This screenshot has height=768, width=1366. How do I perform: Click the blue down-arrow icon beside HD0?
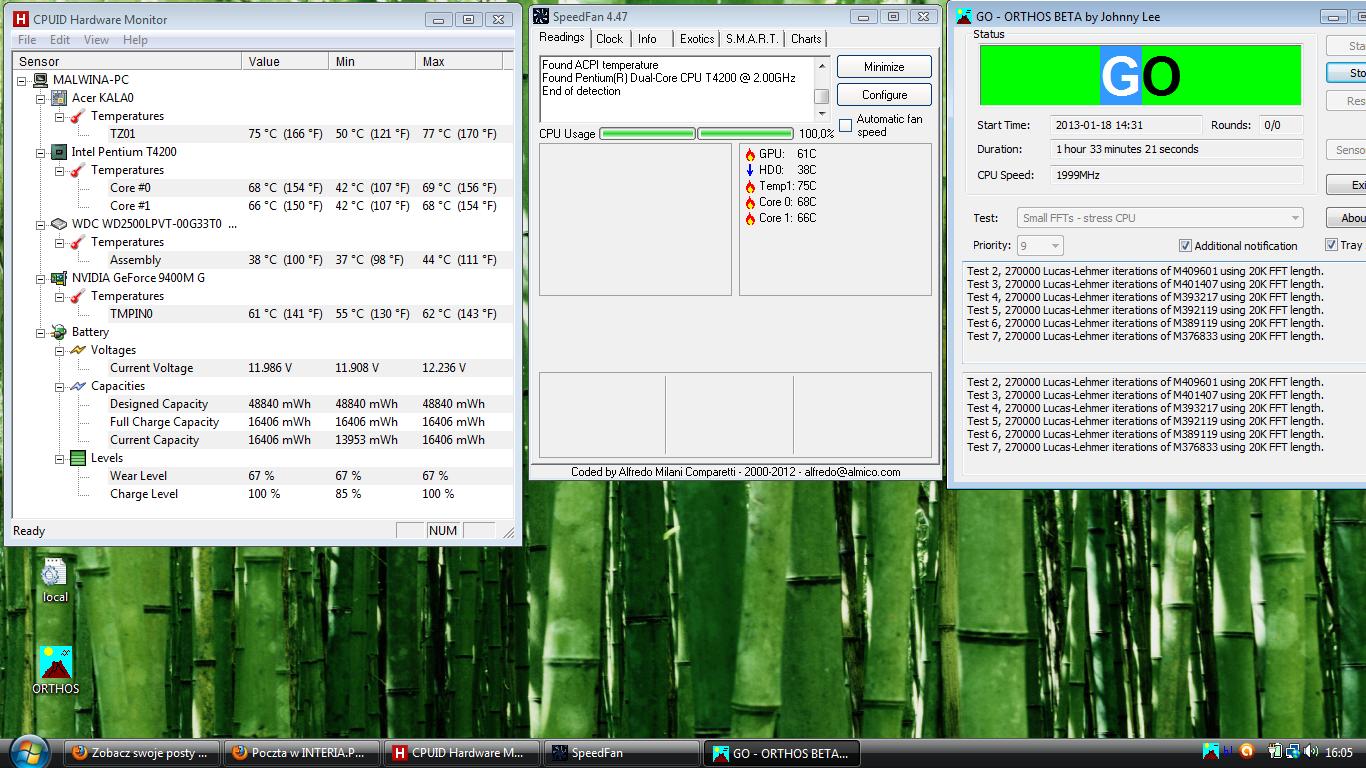click(x=750, y=170)
